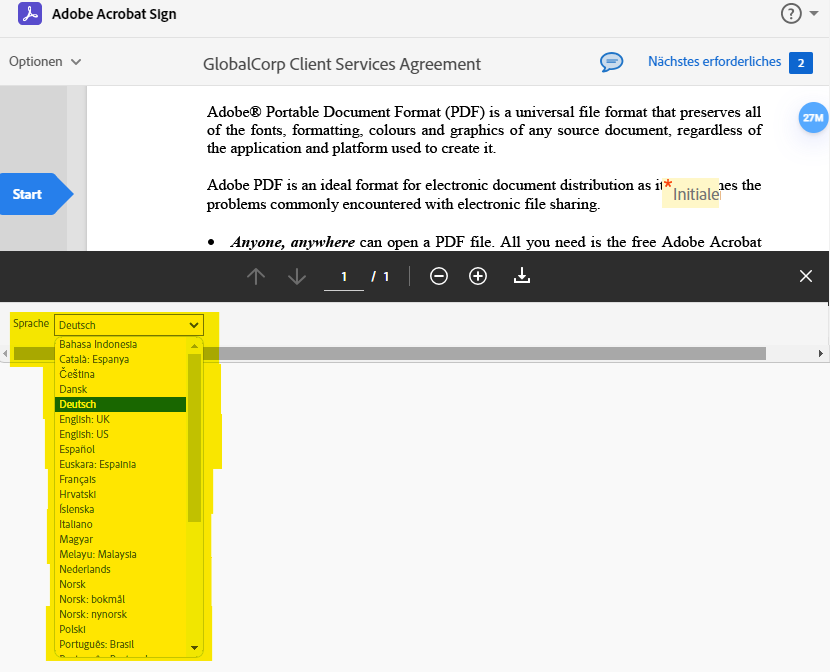The image size is (830, 672).
Task: Select plain Norsk language option
Action: click(x=121, y=584)
